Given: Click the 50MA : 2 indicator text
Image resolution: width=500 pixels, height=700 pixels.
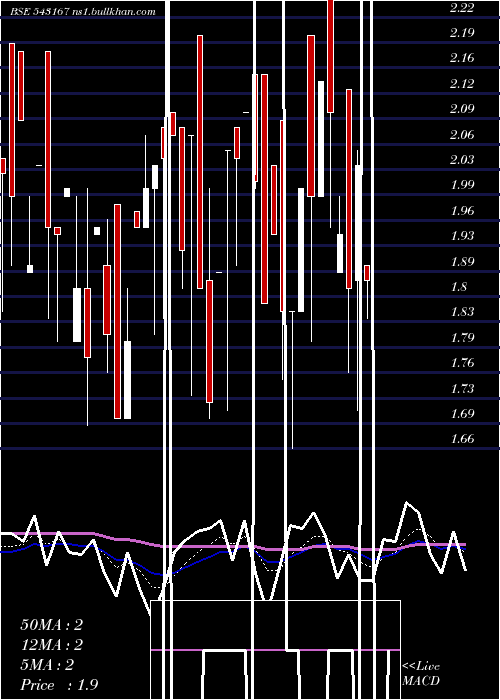Looking at the screenshot, I should coord(52,625).
